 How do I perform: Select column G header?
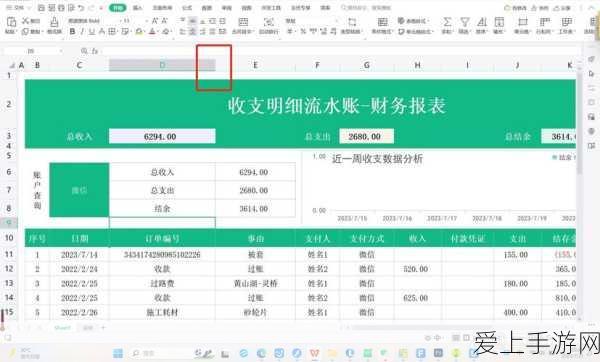coord(367,65)
